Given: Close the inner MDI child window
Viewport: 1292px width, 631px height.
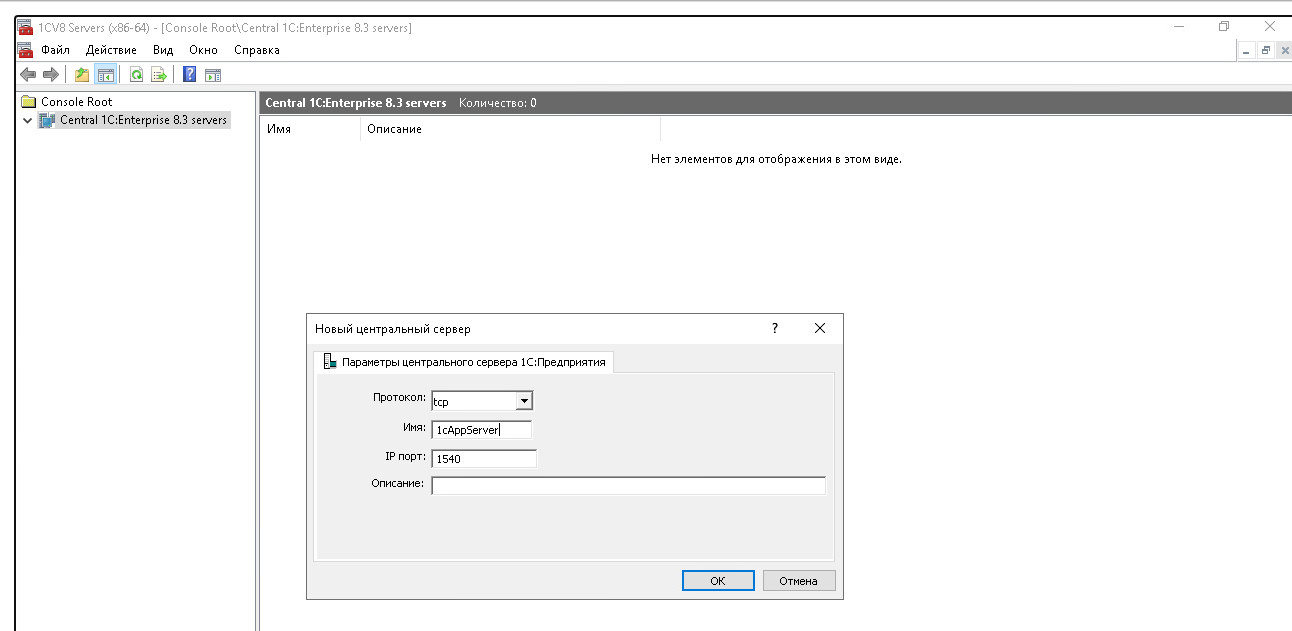Looking at the screenshot, I should coord(1283,50).
